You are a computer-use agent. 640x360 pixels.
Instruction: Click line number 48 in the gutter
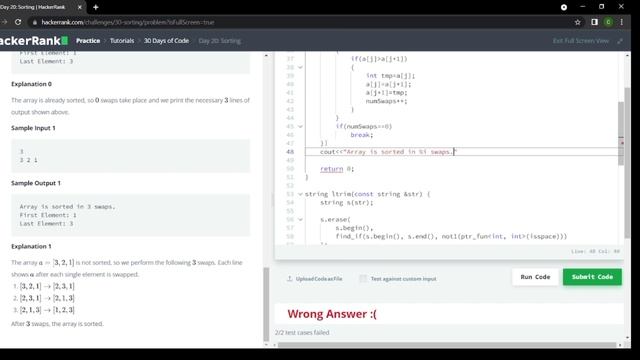290,152
